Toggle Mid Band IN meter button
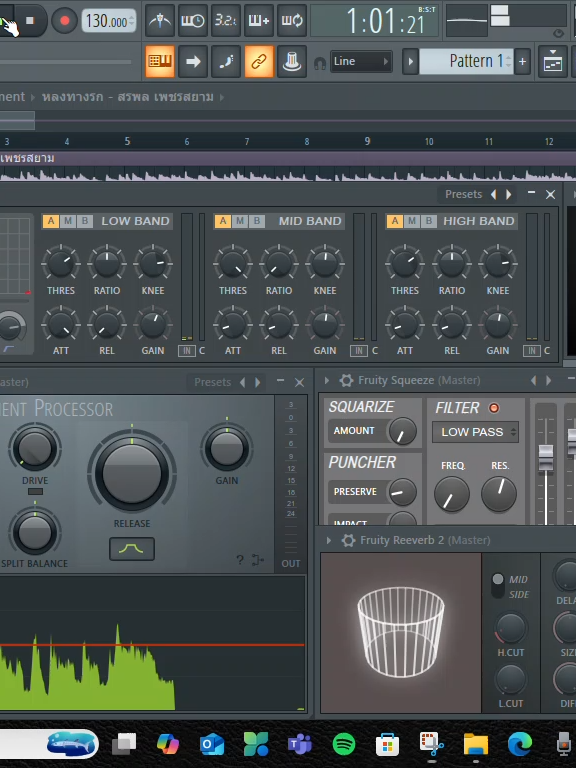This screenshot has width=576, height=768. (x=359, y=351)
